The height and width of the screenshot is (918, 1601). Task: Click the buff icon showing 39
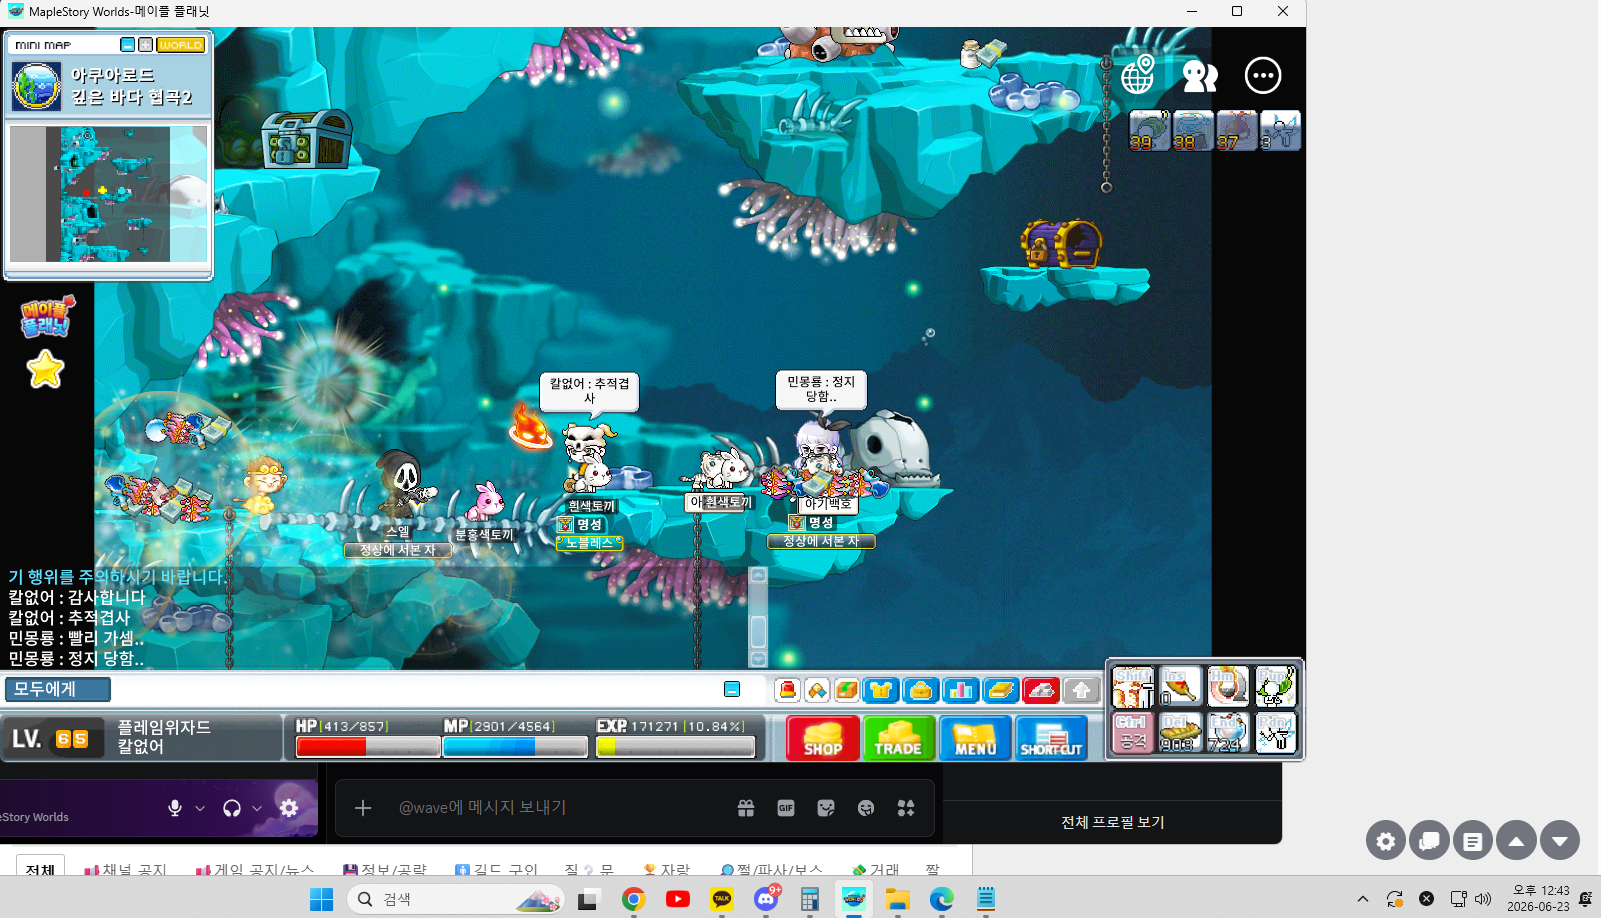tap(1149, 130)
